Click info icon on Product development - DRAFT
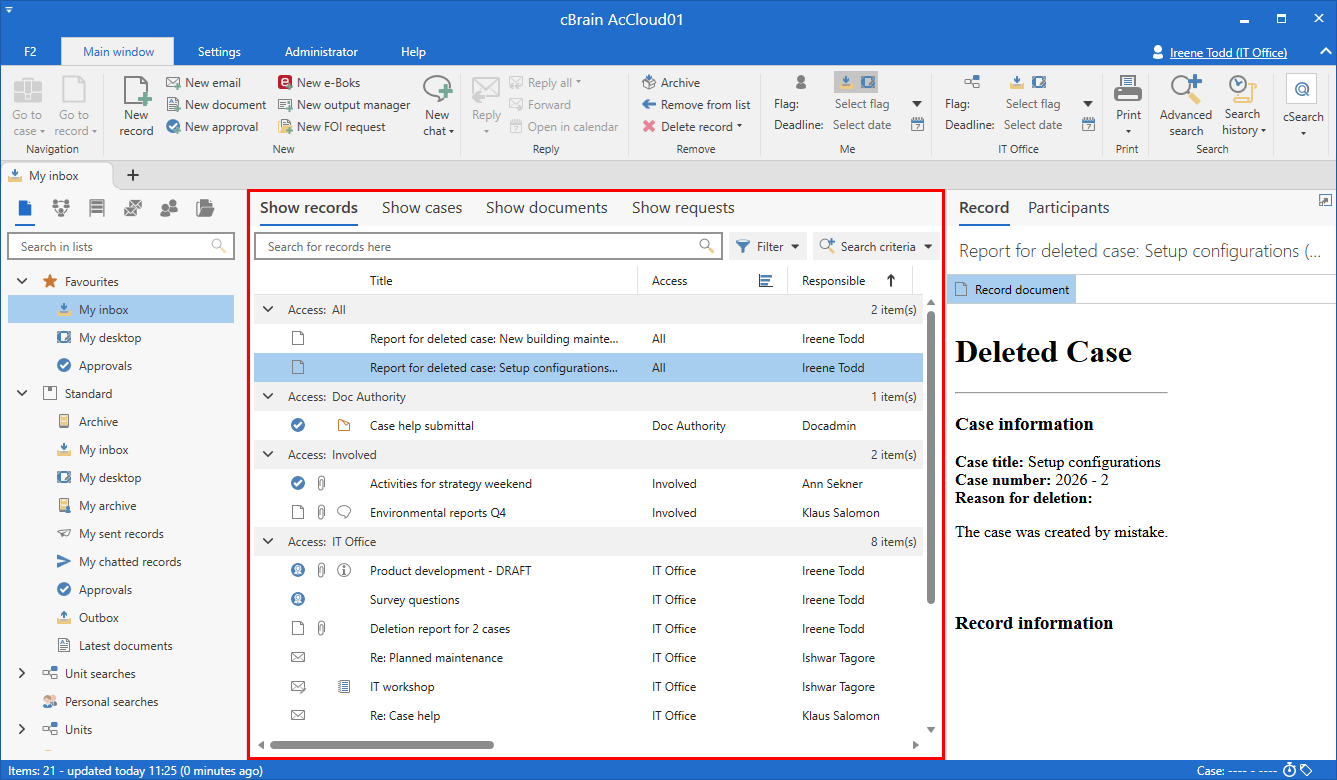The image size is (1337, 780). (x=344, y=570)
